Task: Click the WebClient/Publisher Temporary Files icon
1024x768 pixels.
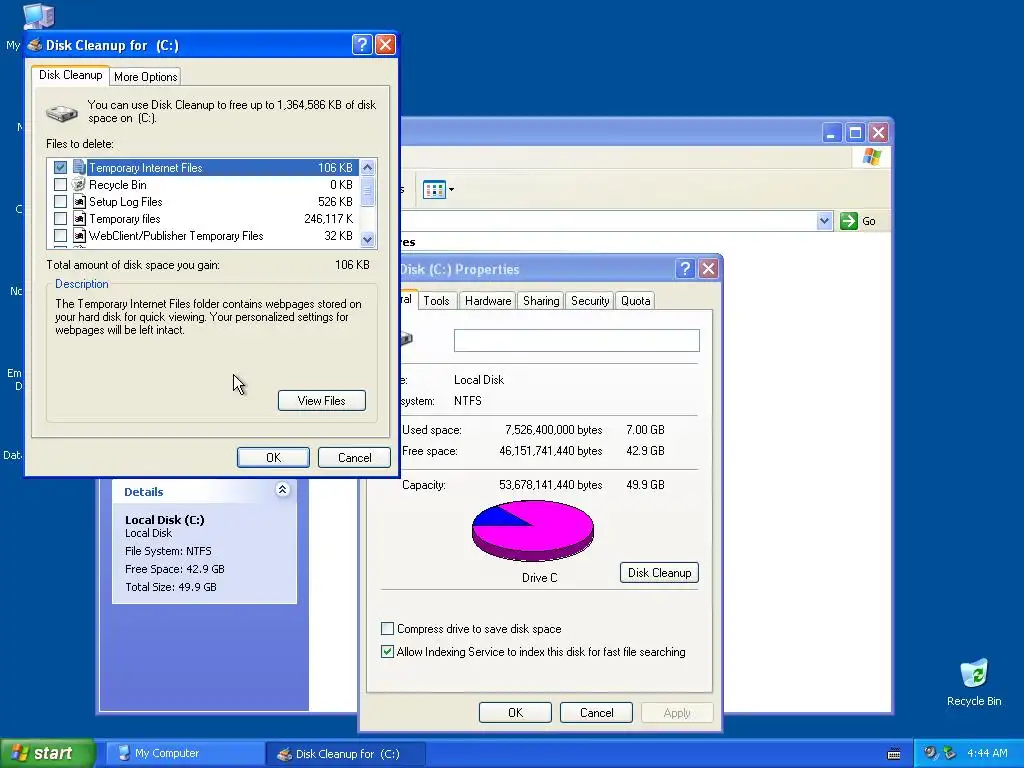Action: 79,236
